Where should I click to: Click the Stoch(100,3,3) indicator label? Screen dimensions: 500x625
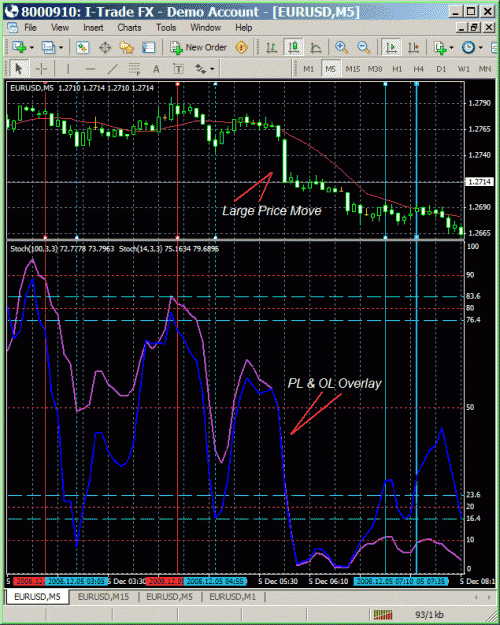coord(34,249)
